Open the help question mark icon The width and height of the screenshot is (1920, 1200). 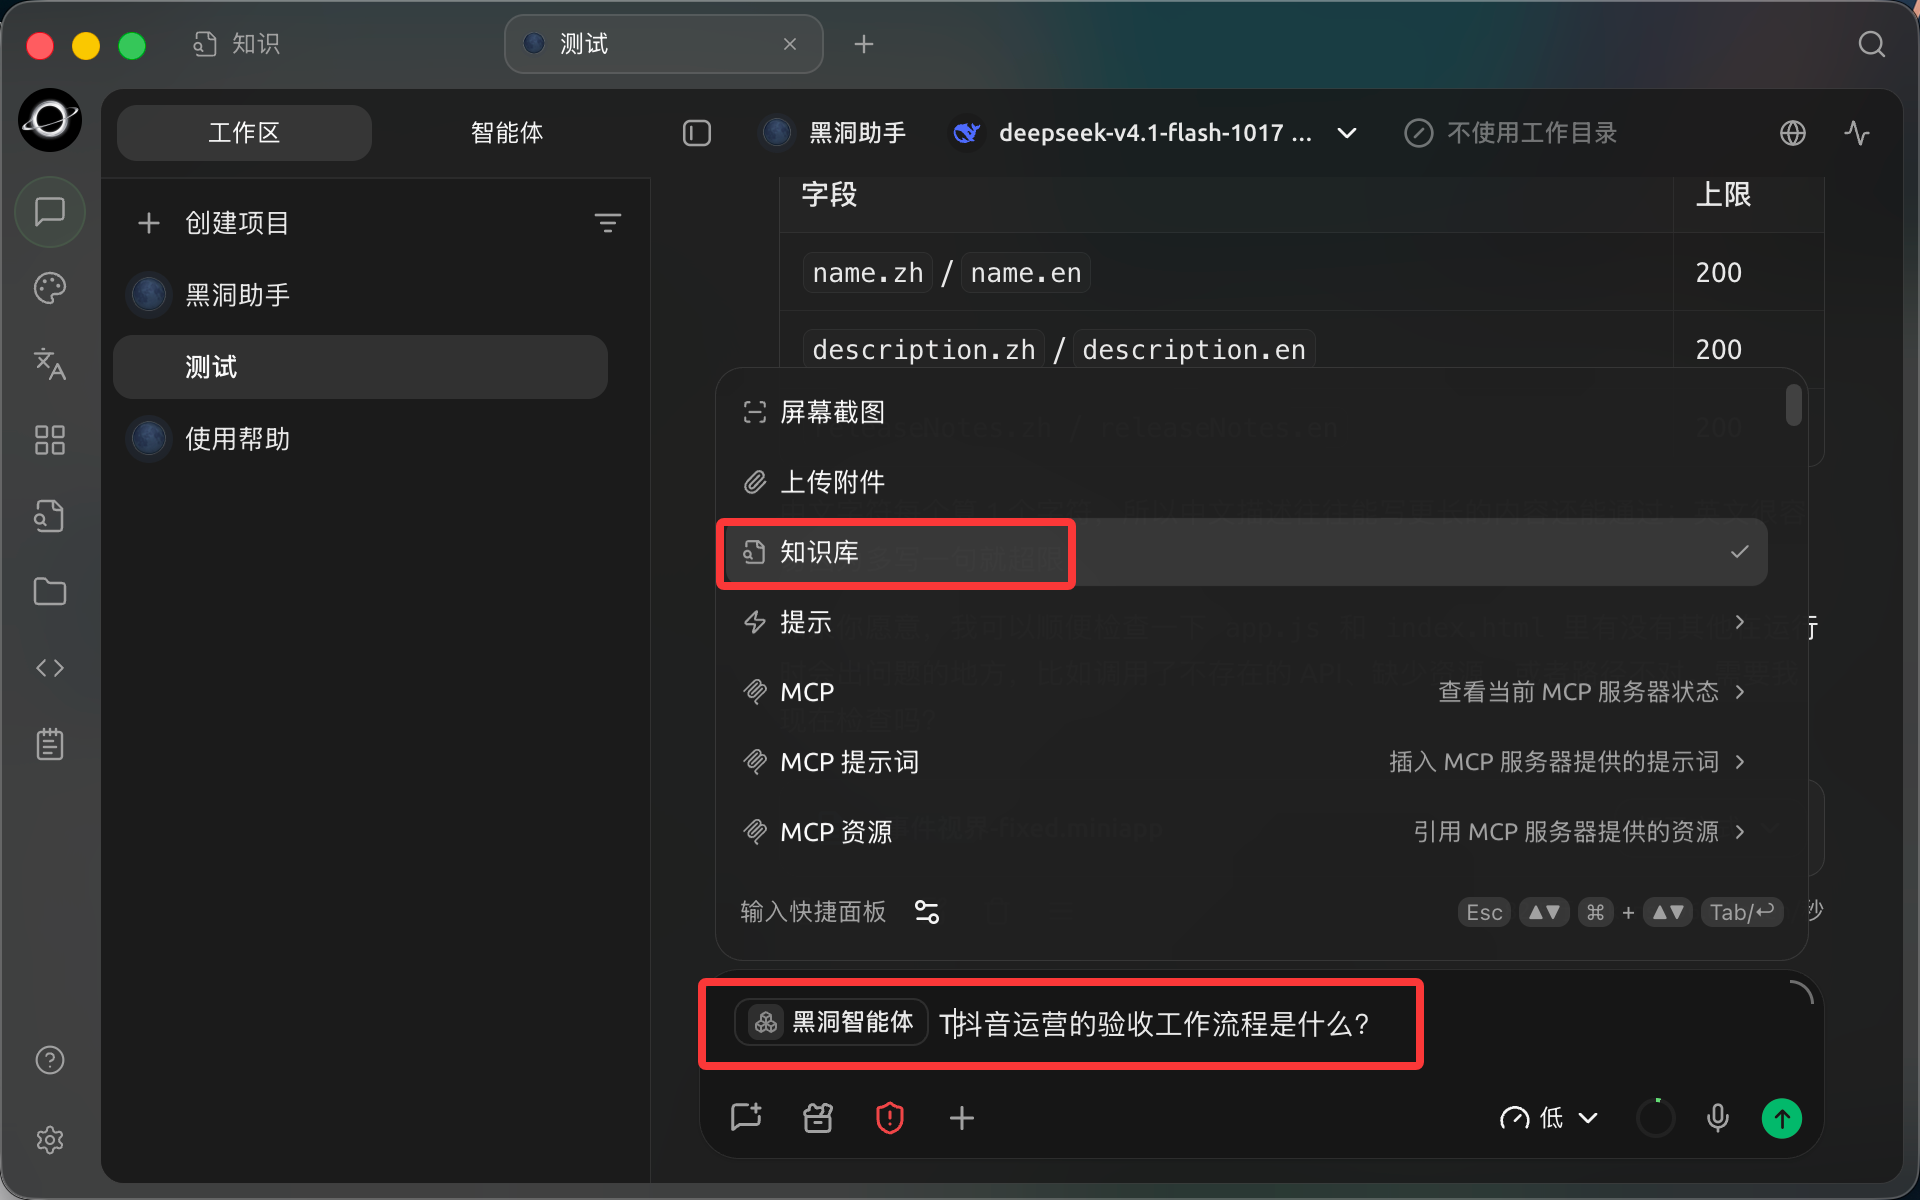pyautogui.click(x=49, y=1060)
